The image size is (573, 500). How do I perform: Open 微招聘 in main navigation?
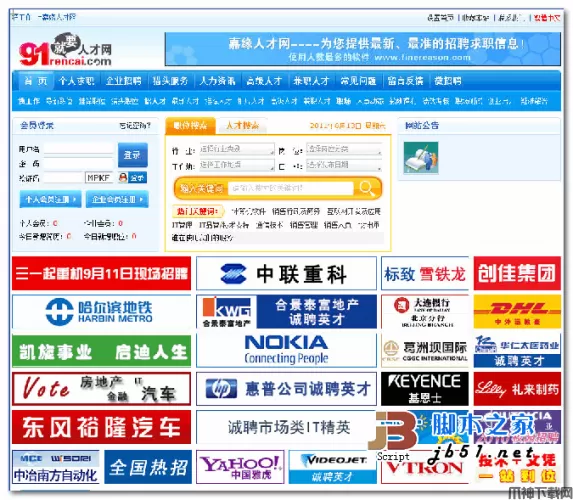(x=448, y=81)
